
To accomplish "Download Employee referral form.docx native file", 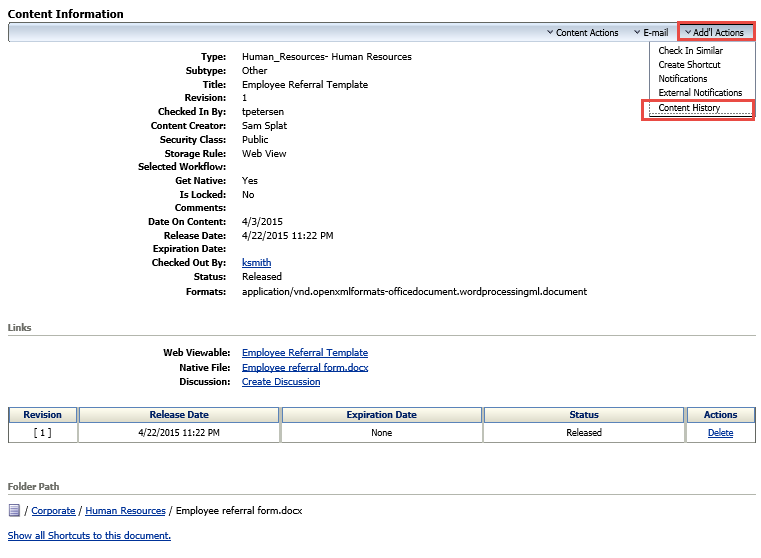I will coord(304,367).
